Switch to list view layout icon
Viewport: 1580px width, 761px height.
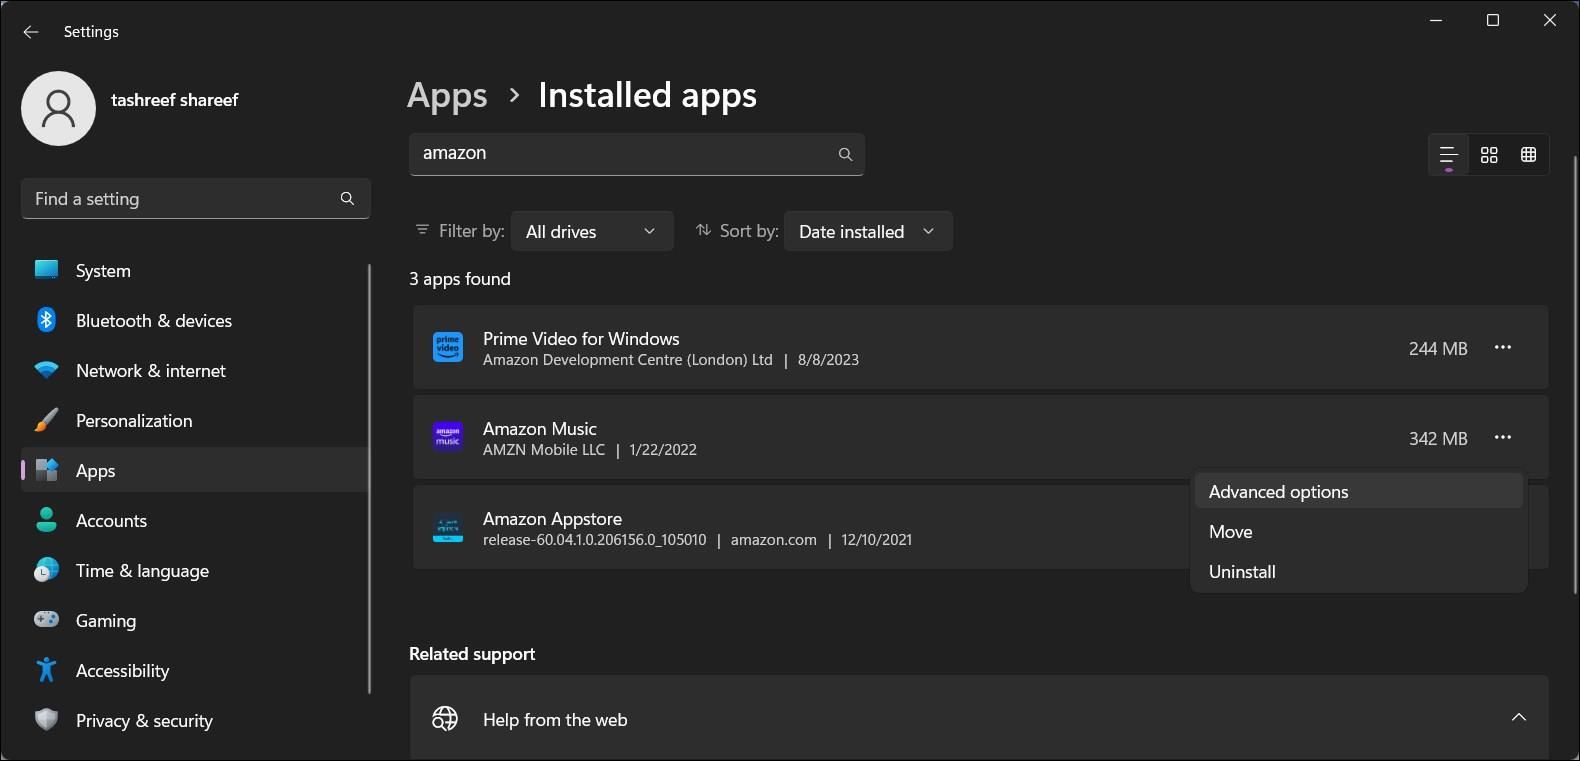[1448, 155]
